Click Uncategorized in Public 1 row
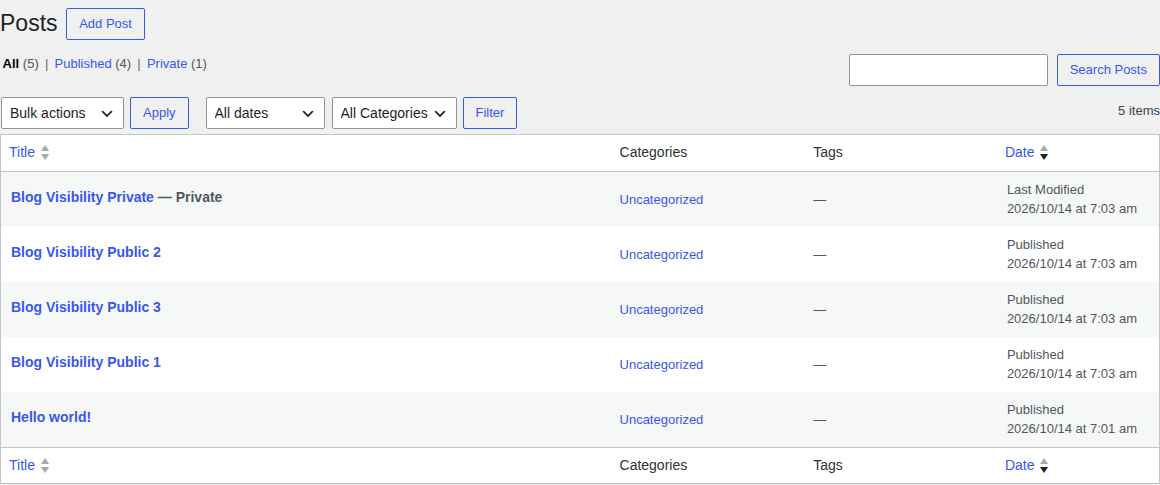This screenshot has height=485, width=1160. (x=661, y=364)
